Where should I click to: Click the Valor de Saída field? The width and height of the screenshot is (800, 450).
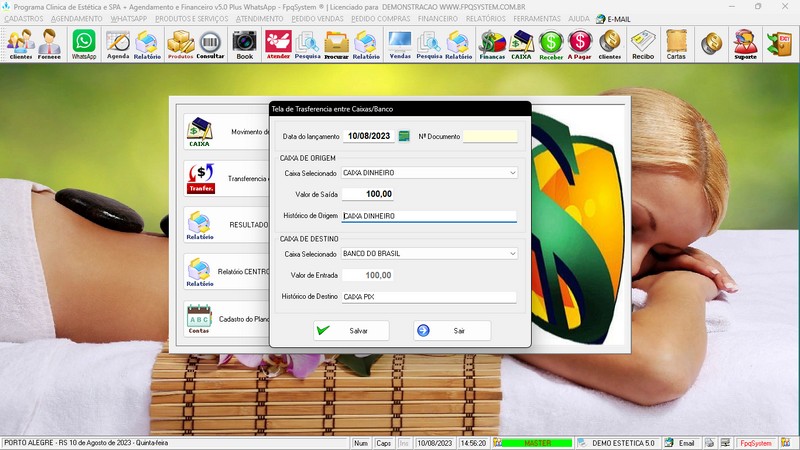[x=367, y=194]
